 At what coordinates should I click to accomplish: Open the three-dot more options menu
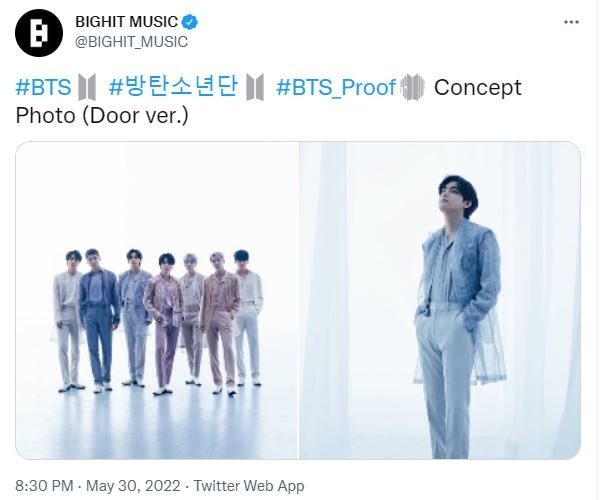571,22
